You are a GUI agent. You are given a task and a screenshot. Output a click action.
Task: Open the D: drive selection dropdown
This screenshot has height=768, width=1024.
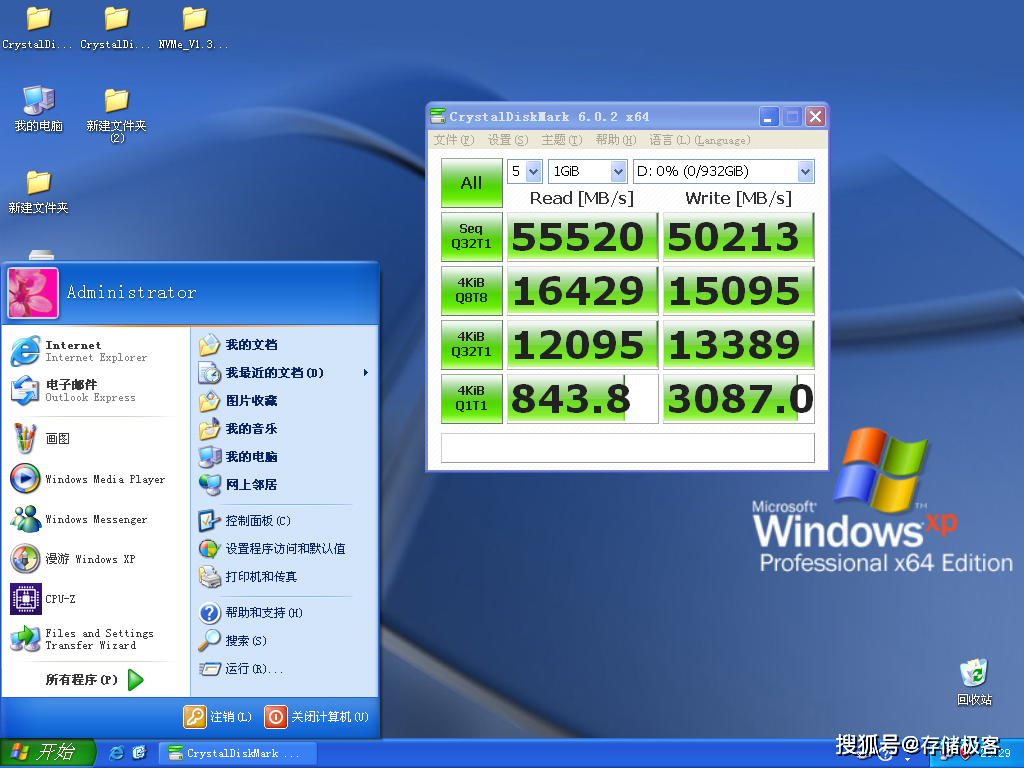(724, 172)
